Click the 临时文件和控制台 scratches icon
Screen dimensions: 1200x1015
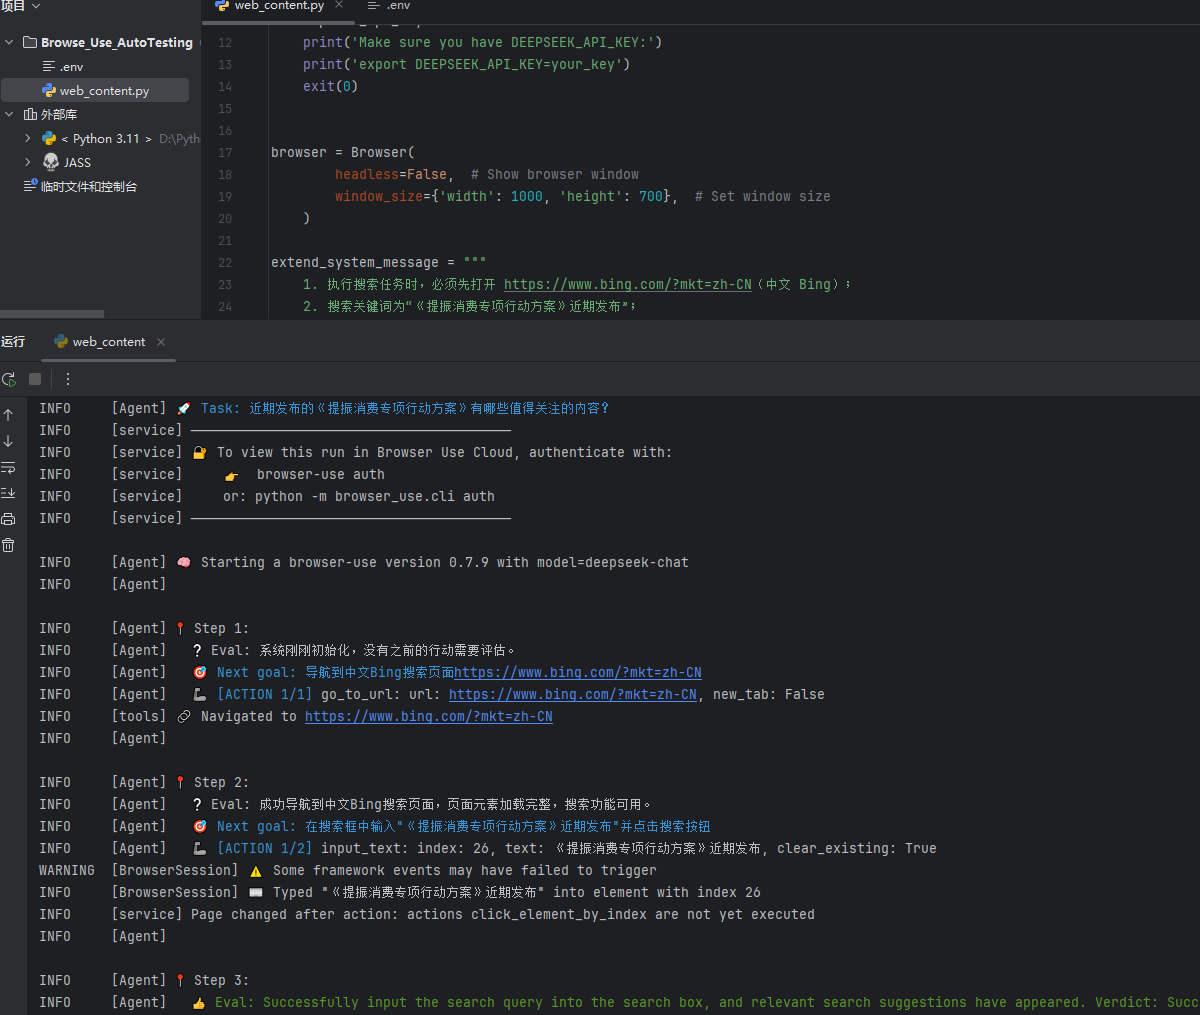(30, 186)
